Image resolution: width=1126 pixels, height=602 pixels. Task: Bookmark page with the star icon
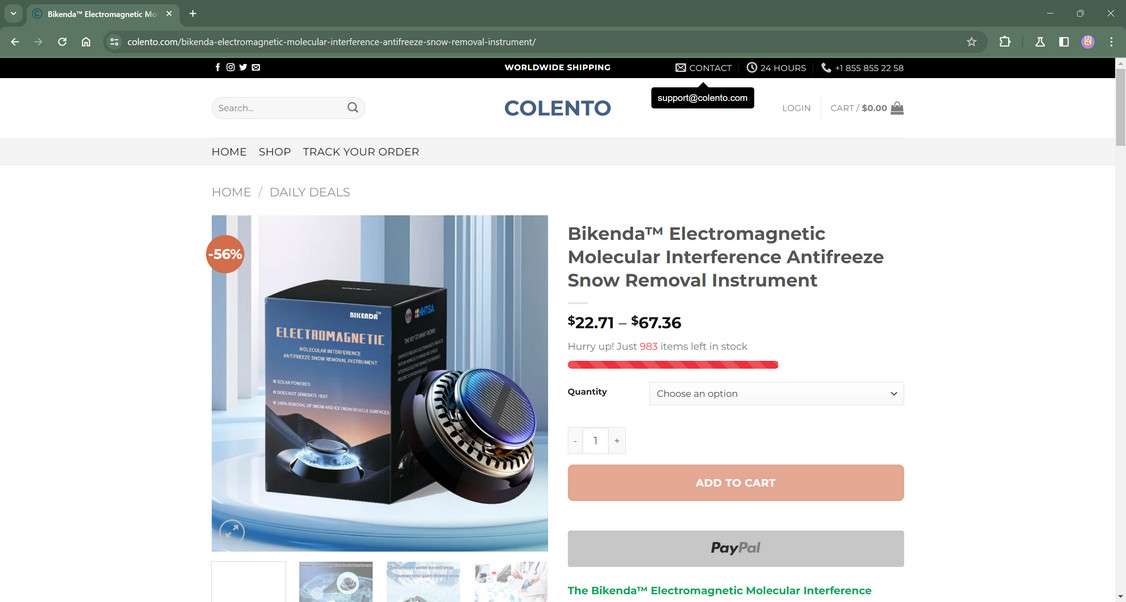click(x=972, y=42)
